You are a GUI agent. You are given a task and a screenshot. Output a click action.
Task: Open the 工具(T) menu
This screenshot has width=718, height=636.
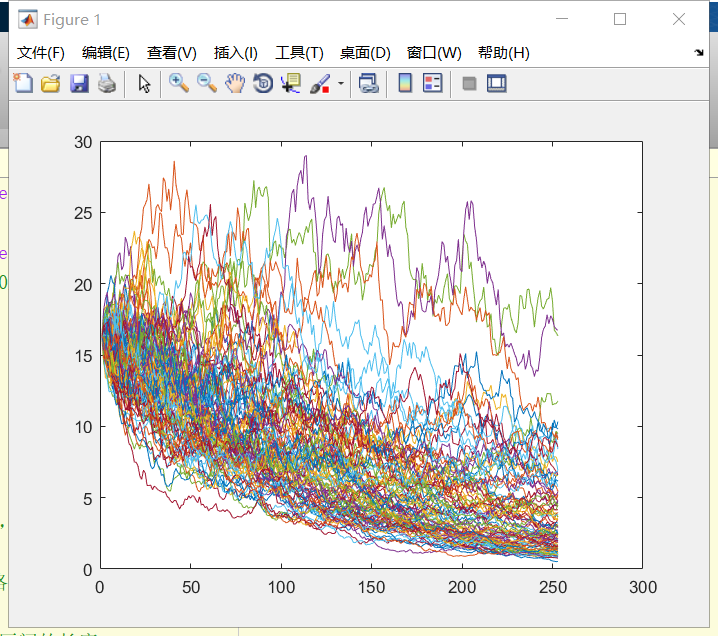[299, 53]
